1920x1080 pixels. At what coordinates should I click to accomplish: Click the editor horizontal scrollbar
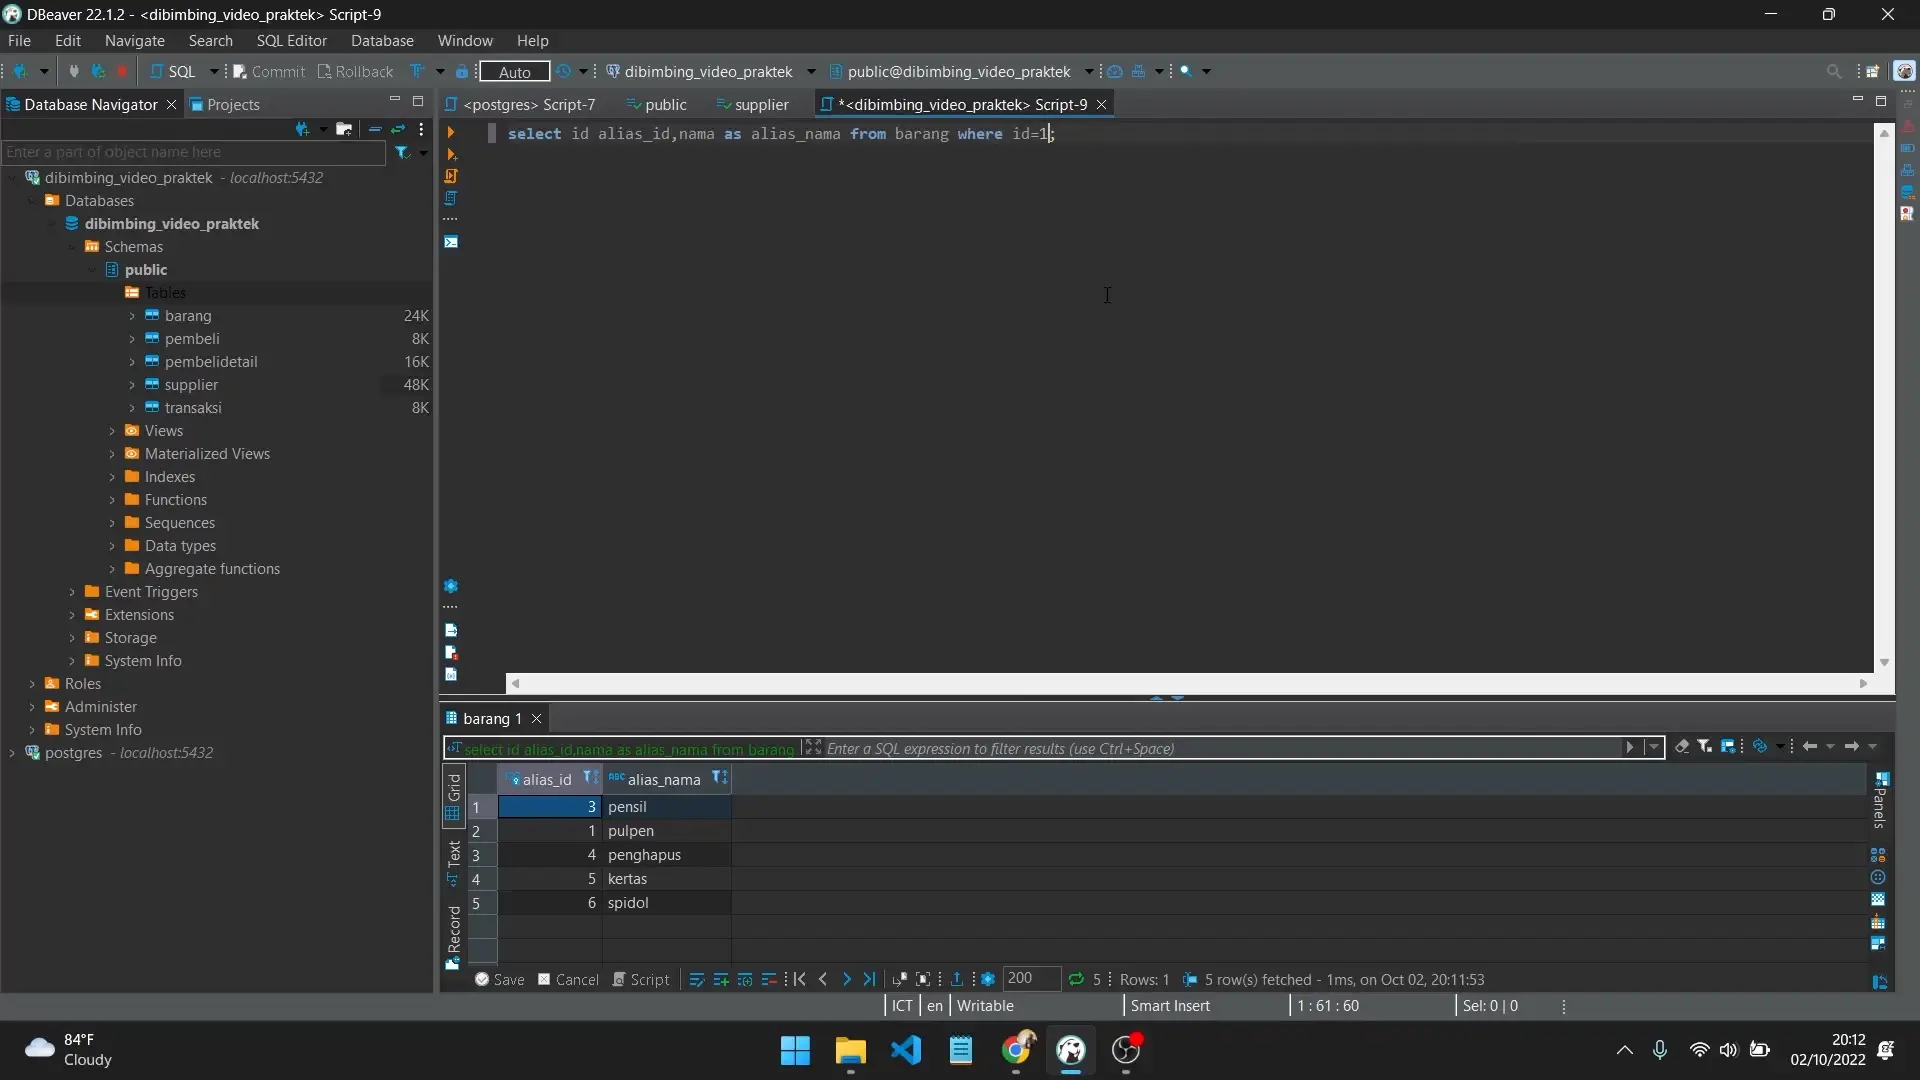pyautogui.click(x=1189, y=684)
